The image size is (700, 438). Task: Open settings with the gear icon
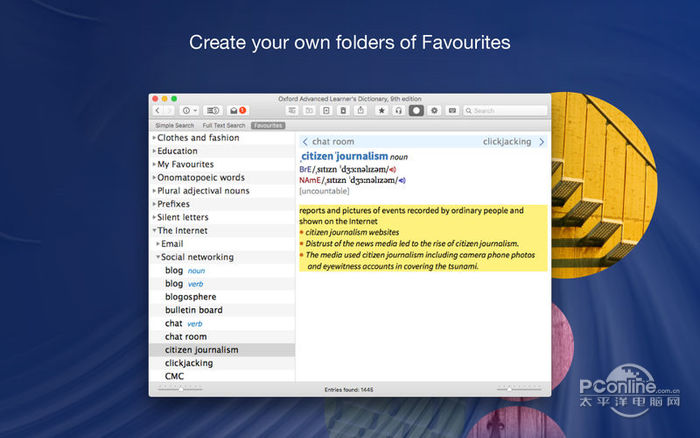coord(434,110)
